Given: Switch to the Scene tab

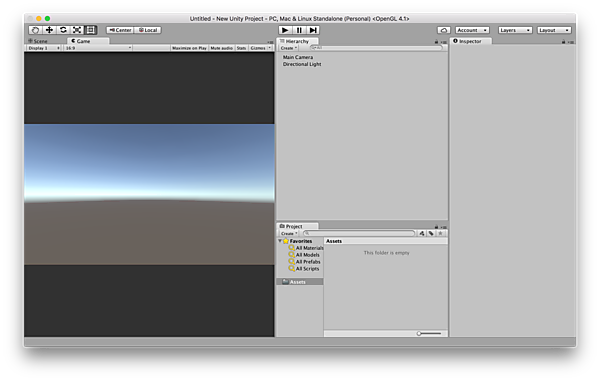Looking at the screenshot, I should tap(38, 41).
